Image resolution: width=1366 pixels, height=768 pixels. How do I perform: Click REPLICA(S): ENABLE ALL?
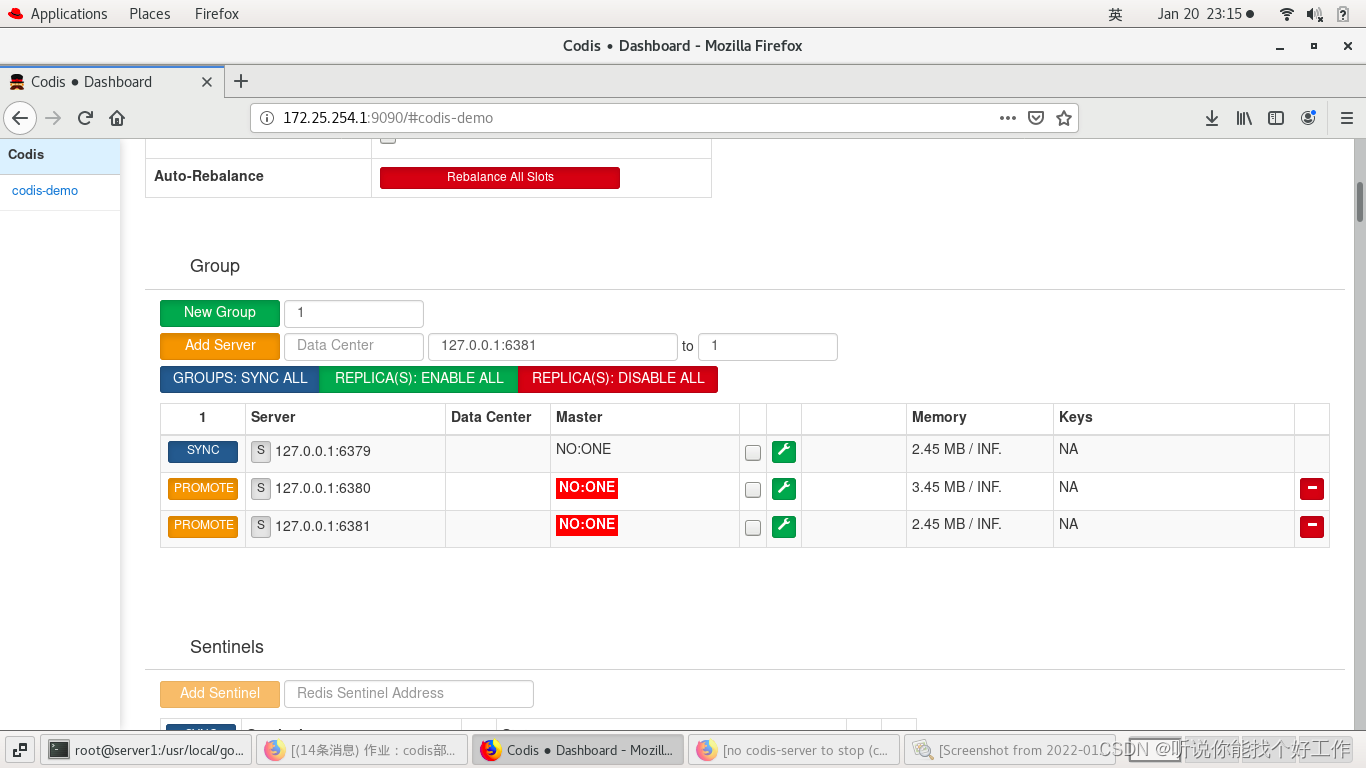[419, 379]
